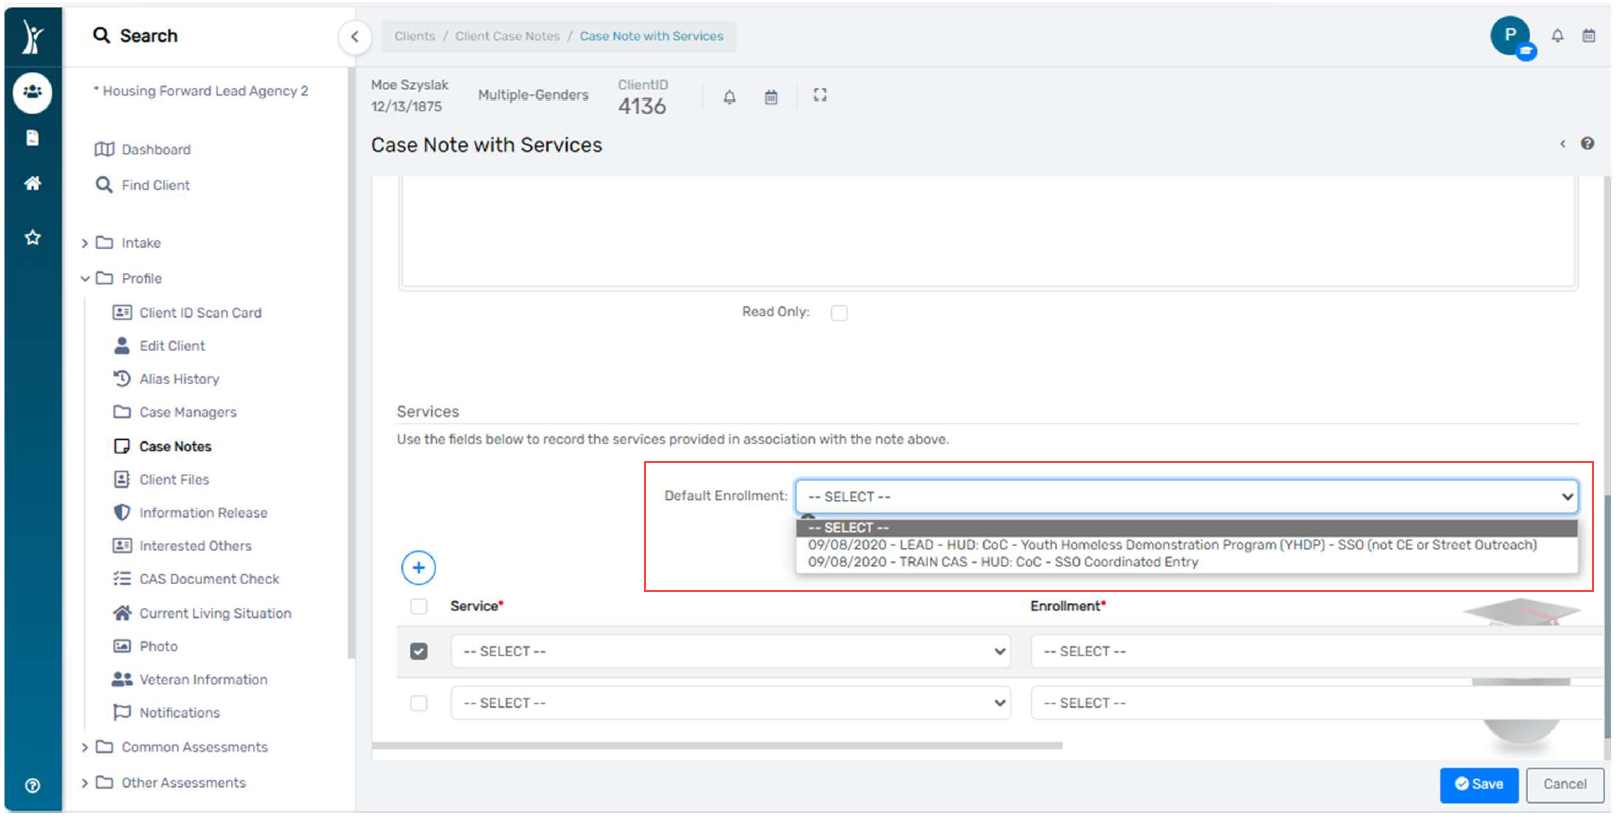This screenshot has height=821, width=1618.
Task: Click the Cancel button
Action: tap(1564, 785)
